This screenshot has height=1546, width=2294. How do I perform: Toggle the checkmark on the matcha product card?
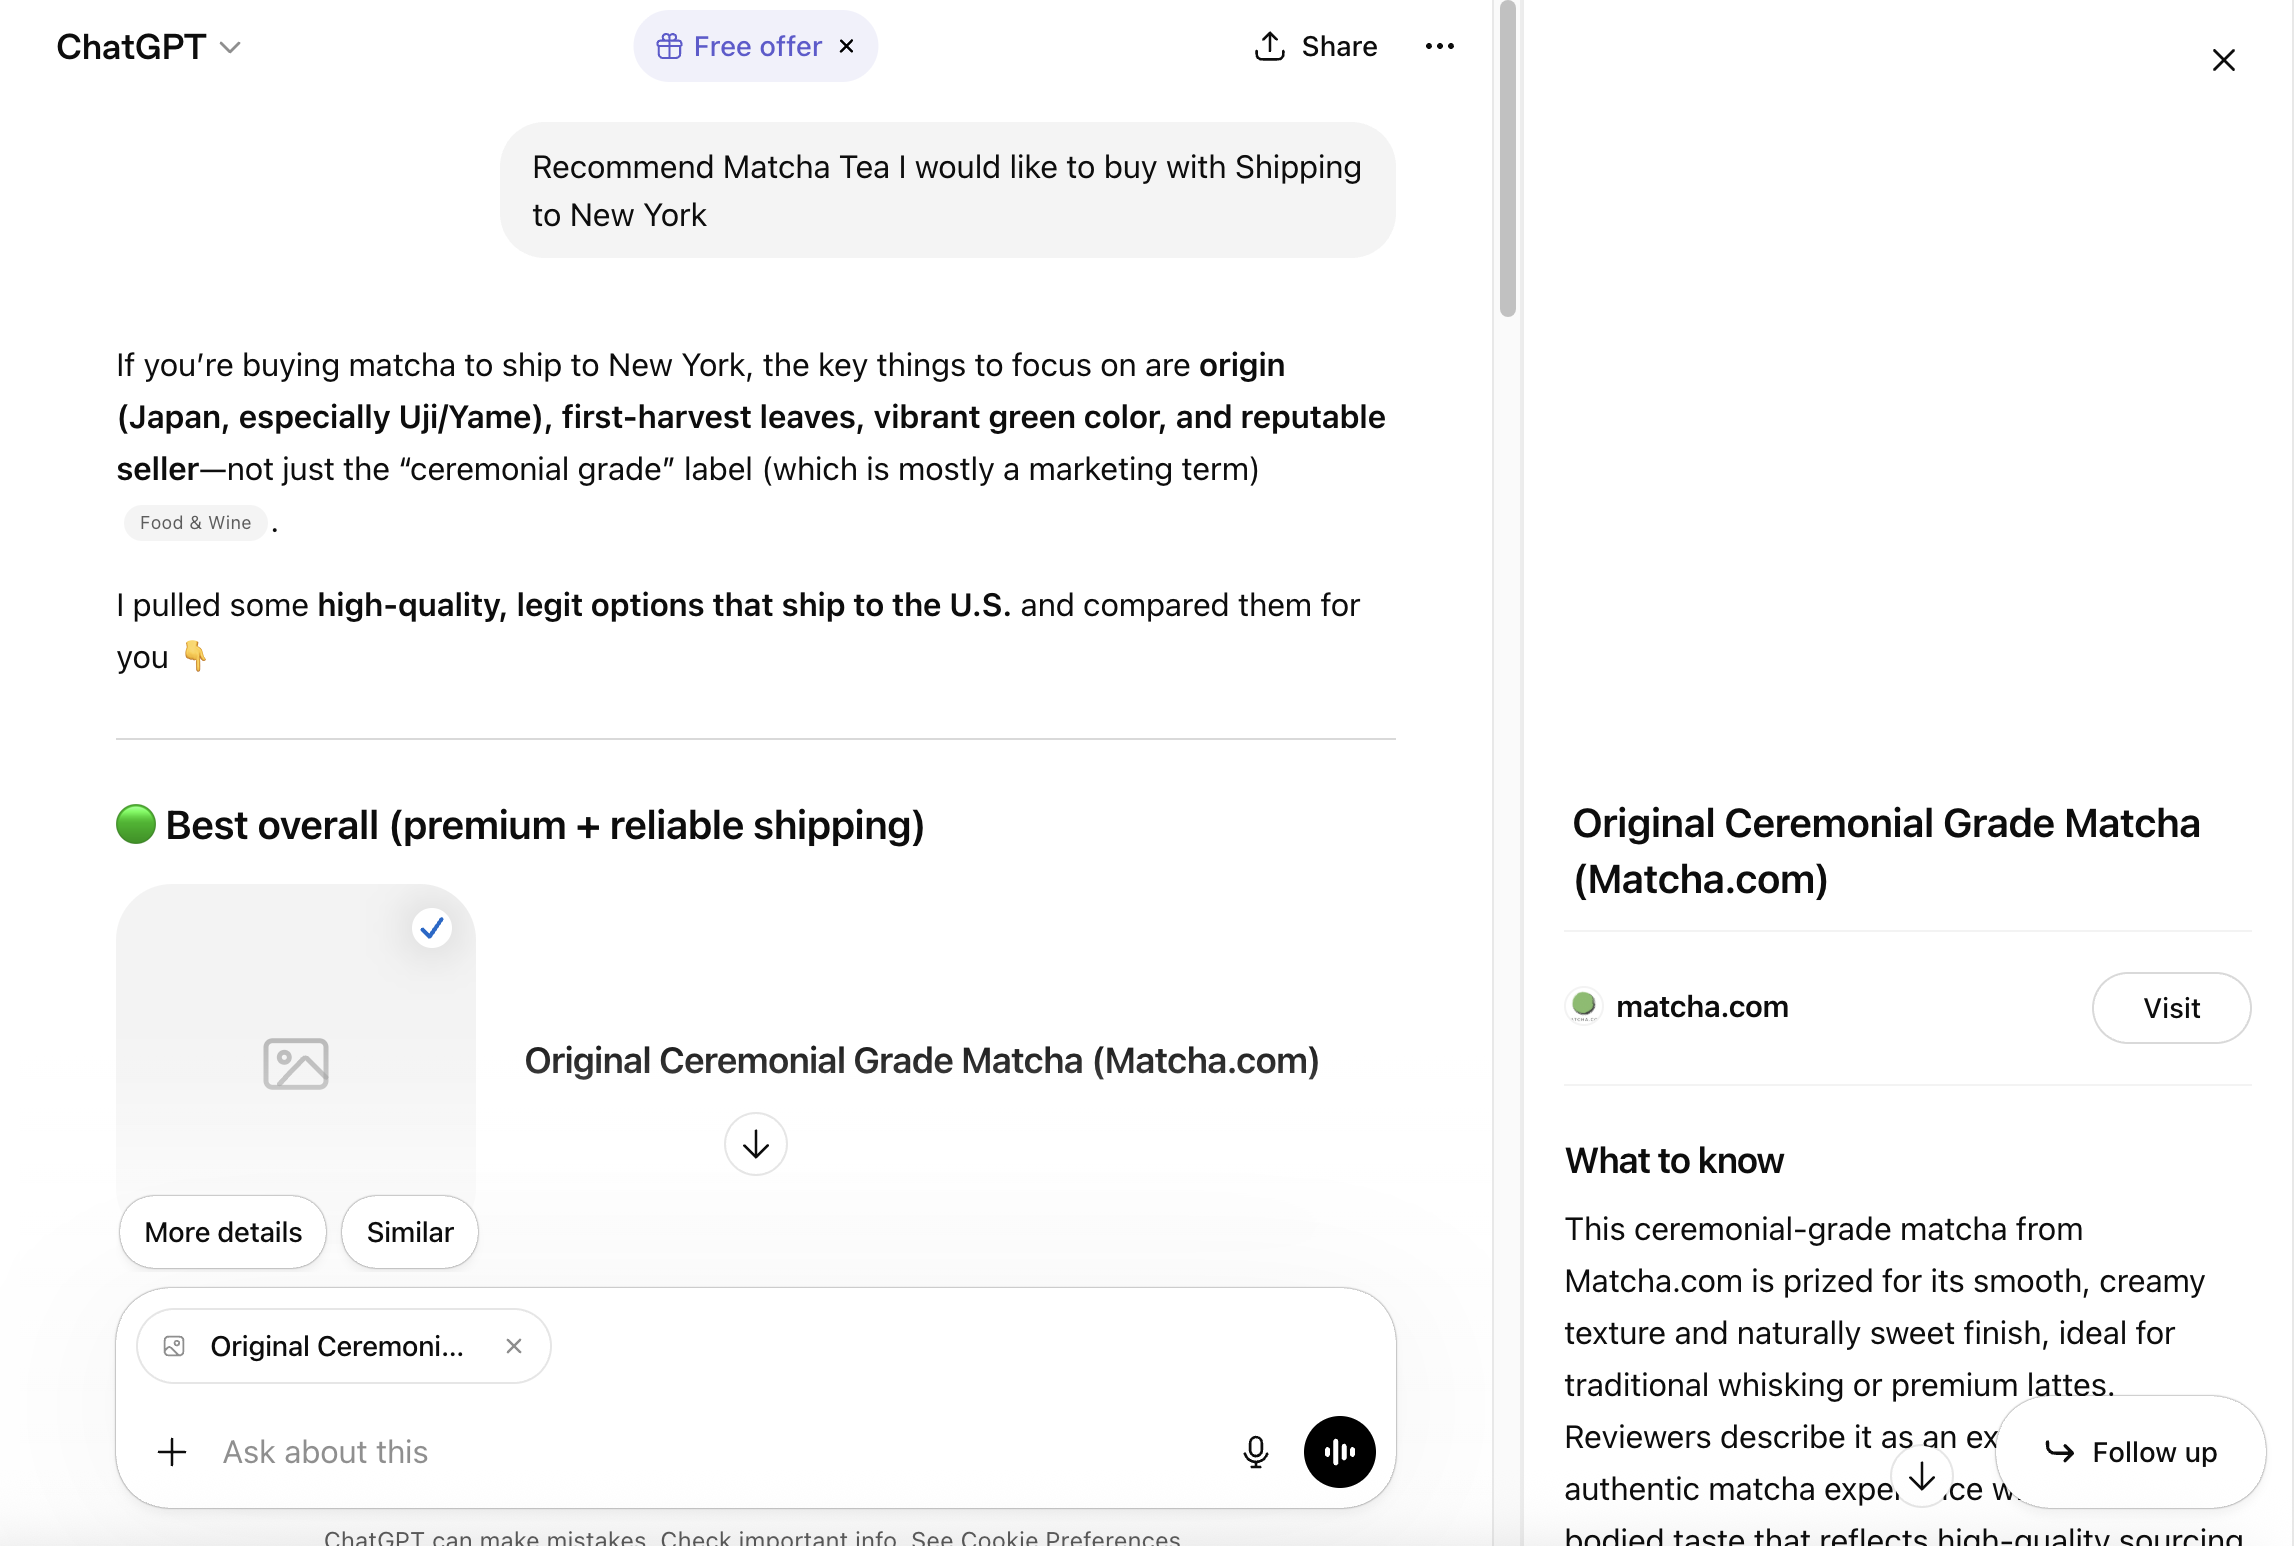pyautogui.click(x=432, y=928)
